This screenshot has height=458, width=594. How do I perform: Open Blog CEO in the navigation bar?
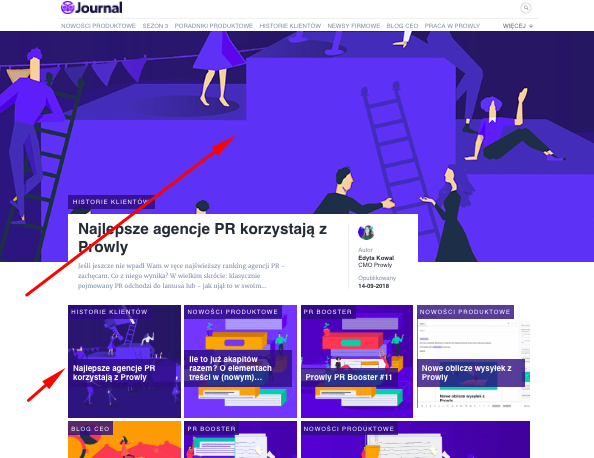pos(402,26)
